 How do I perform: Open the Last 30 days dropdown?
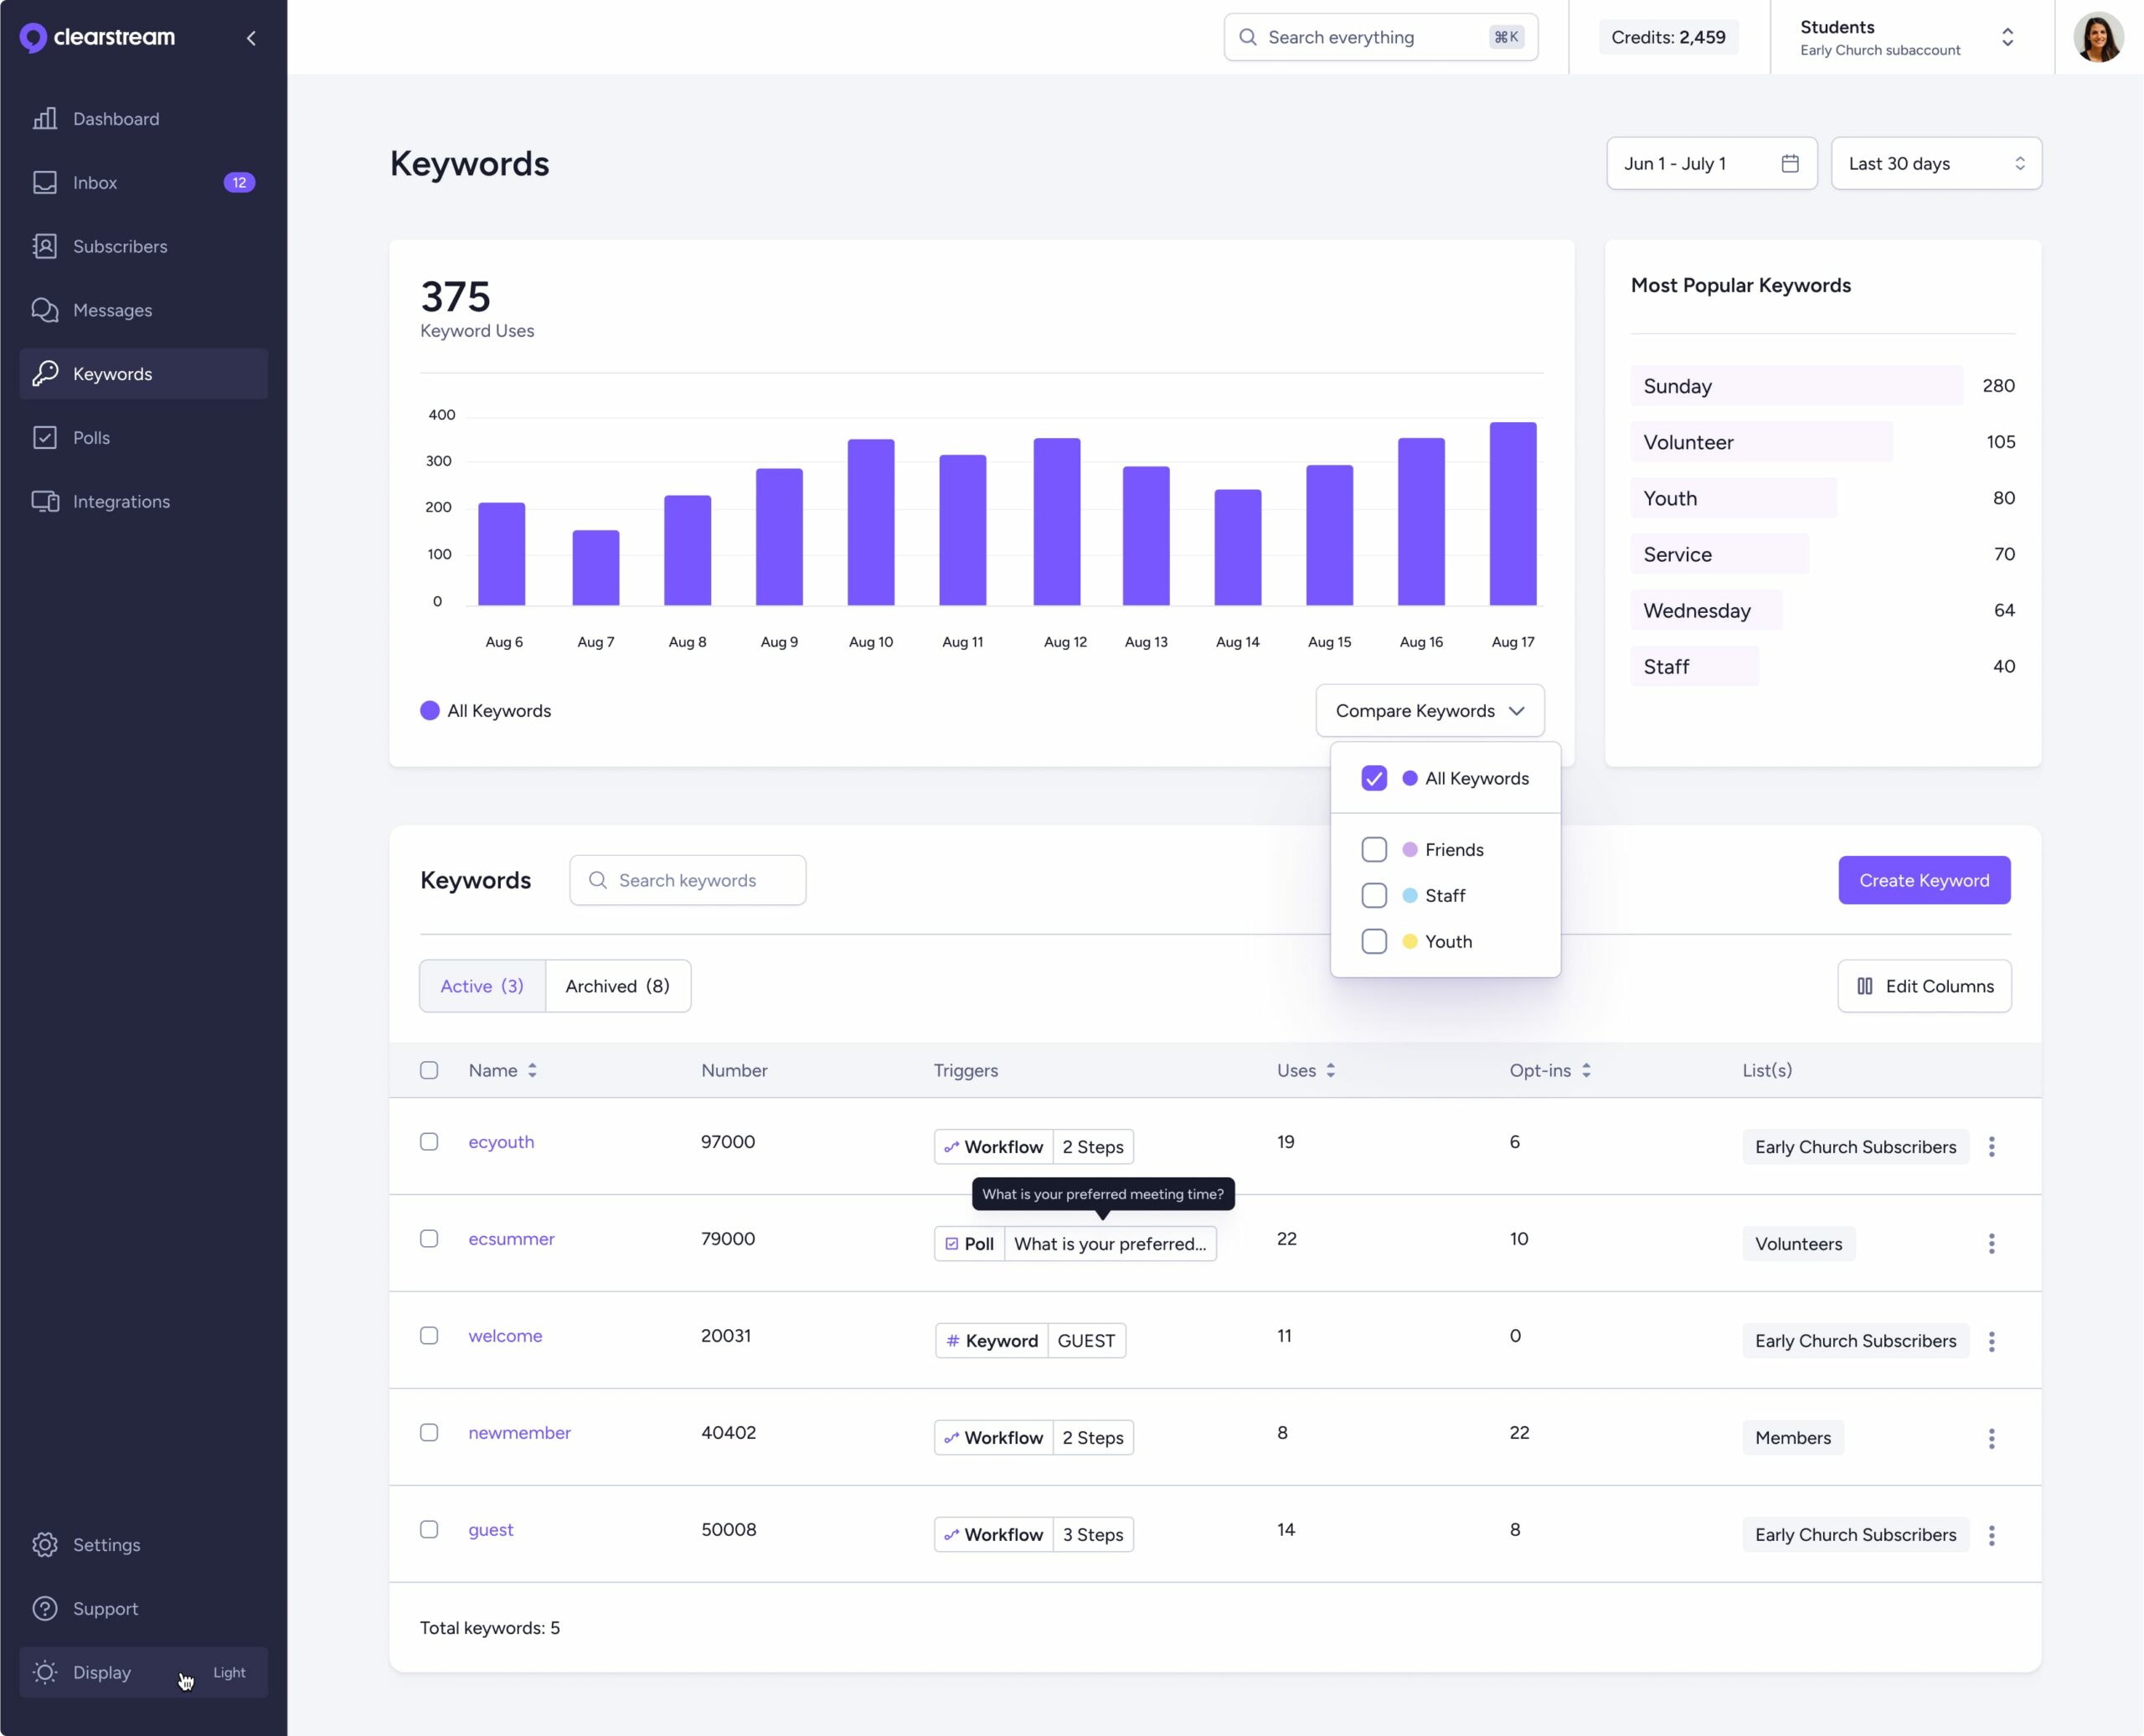pos(1936,163)
